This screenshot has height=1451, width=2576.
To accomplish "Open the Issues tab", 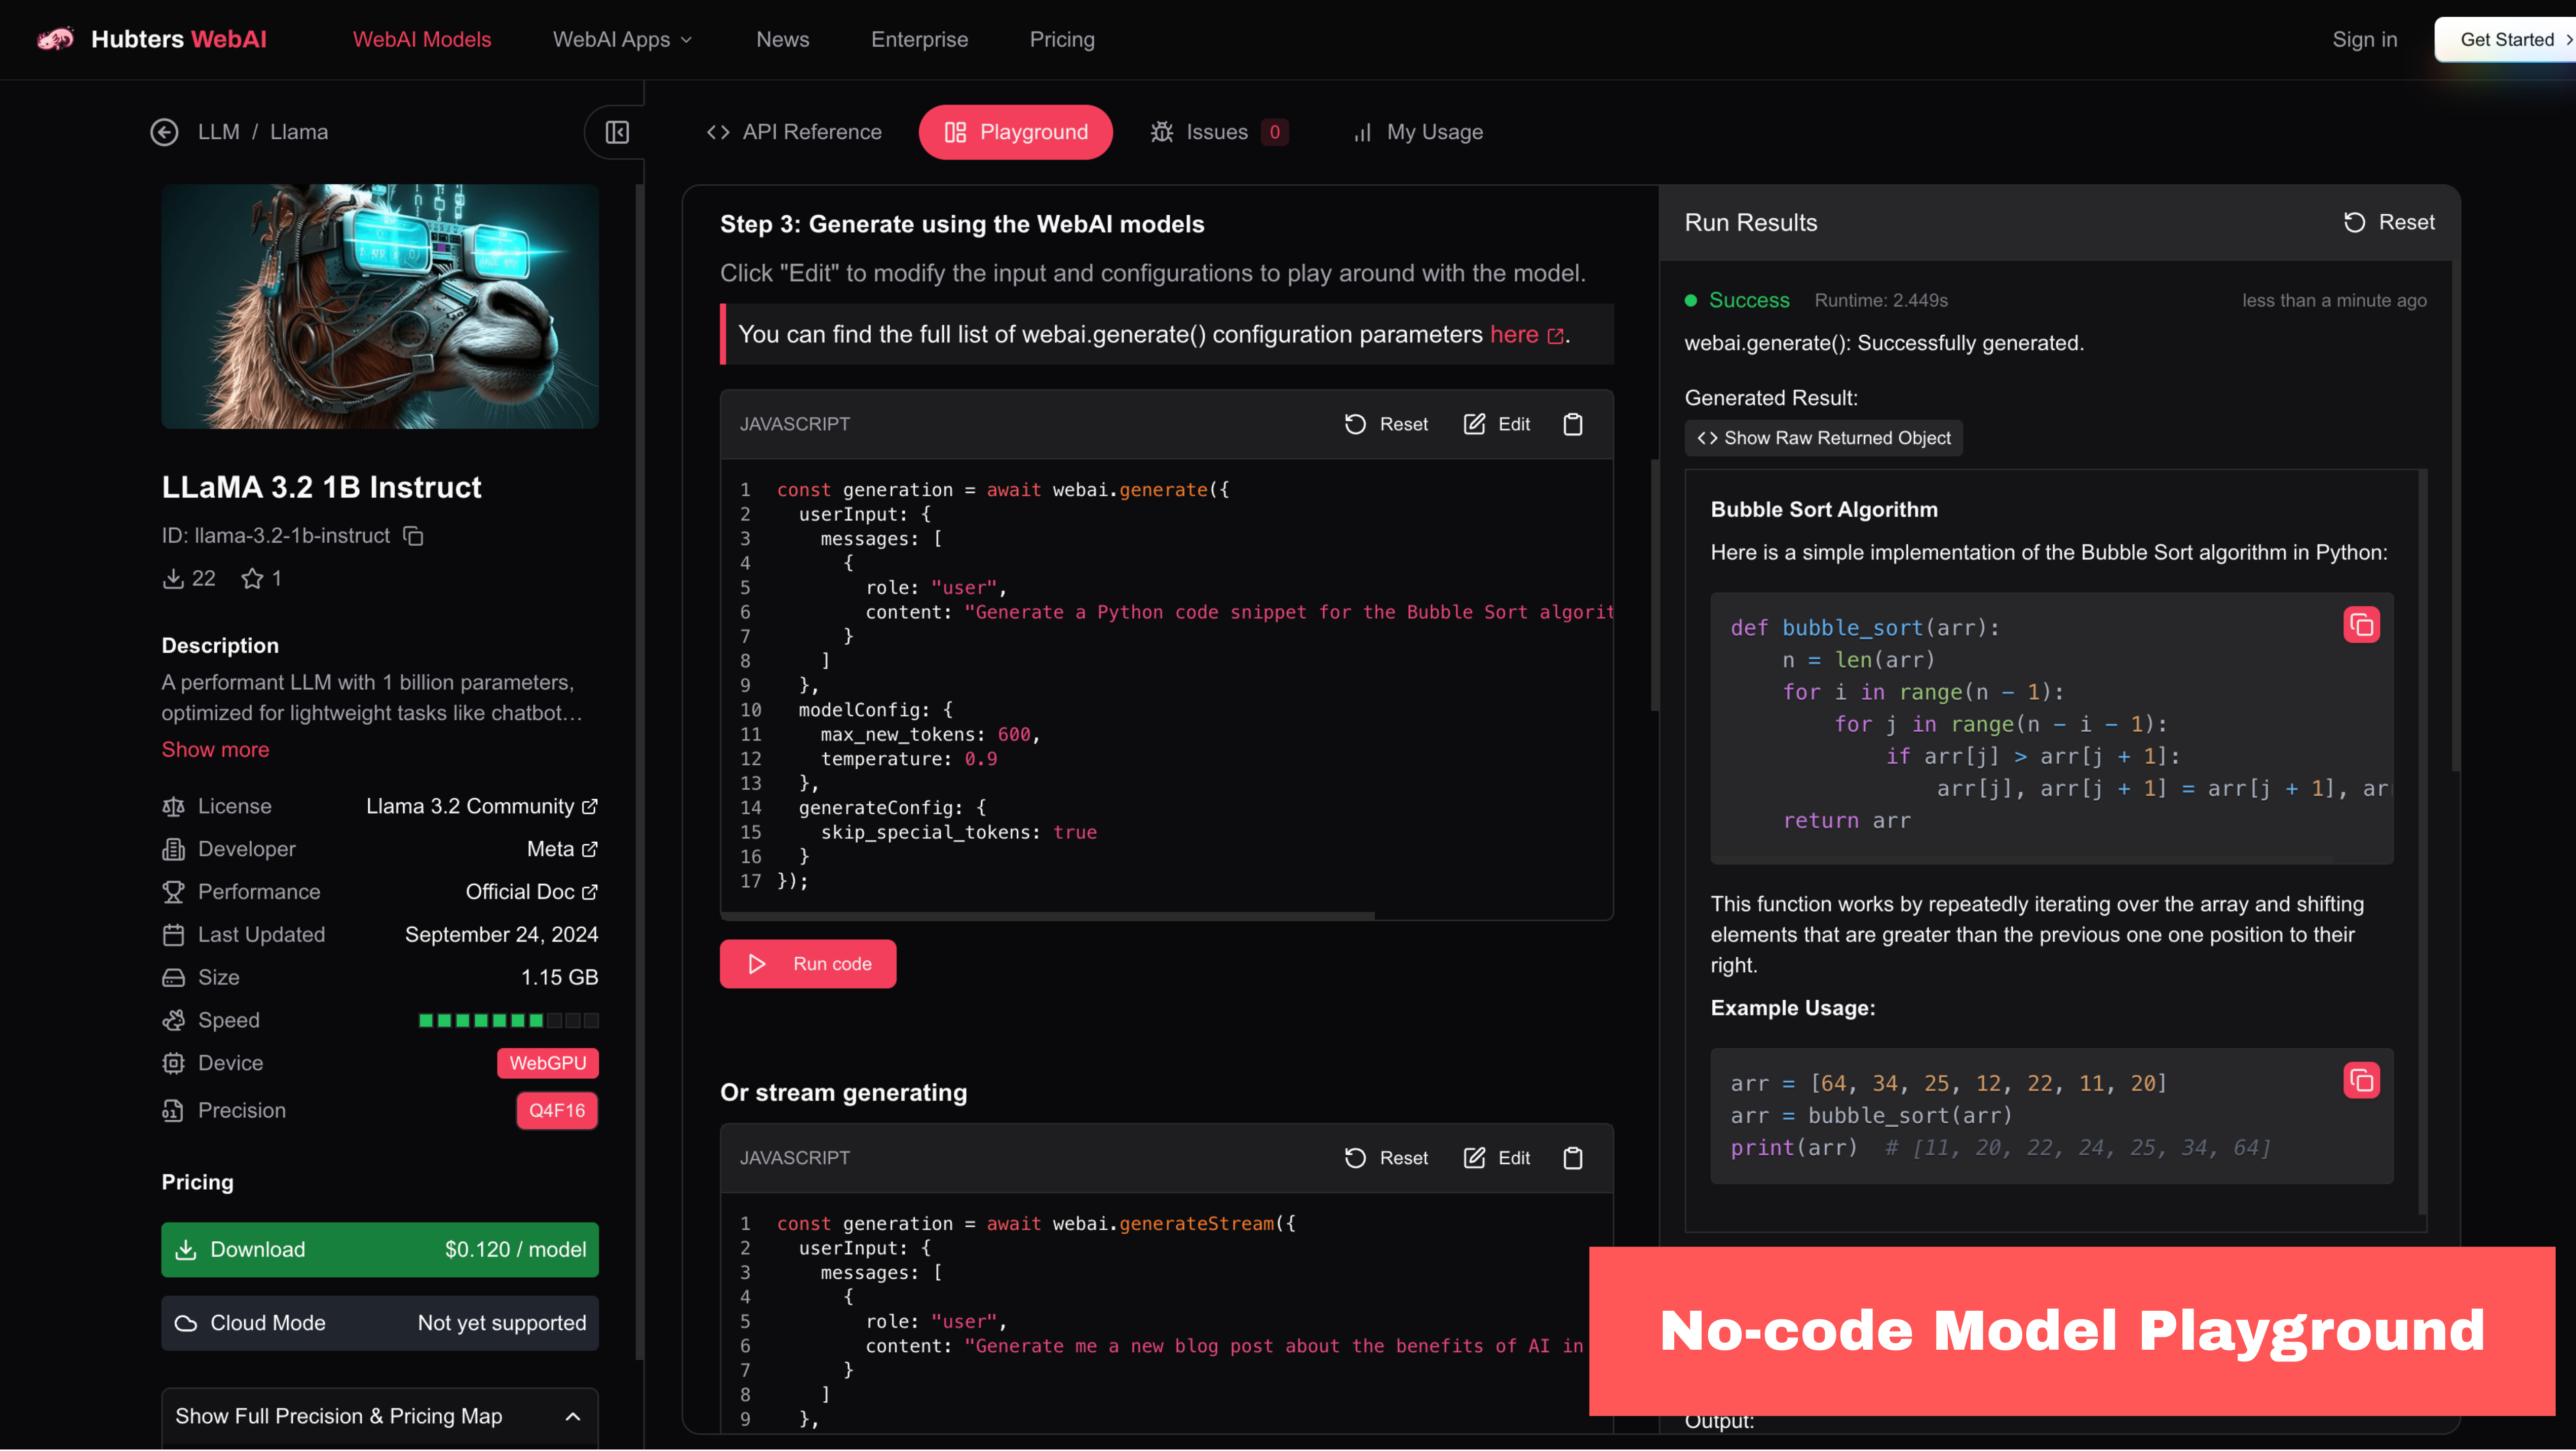I will point(1217,132).
